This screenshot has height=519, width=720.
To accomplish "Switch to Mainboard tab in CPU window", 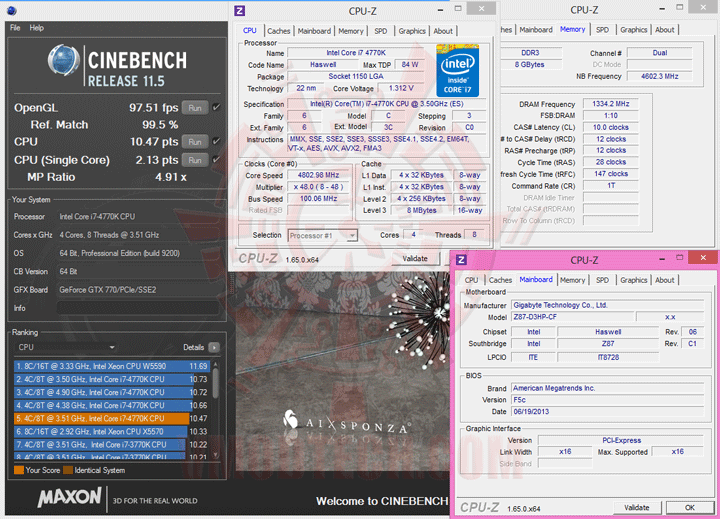I will (314, 31).
